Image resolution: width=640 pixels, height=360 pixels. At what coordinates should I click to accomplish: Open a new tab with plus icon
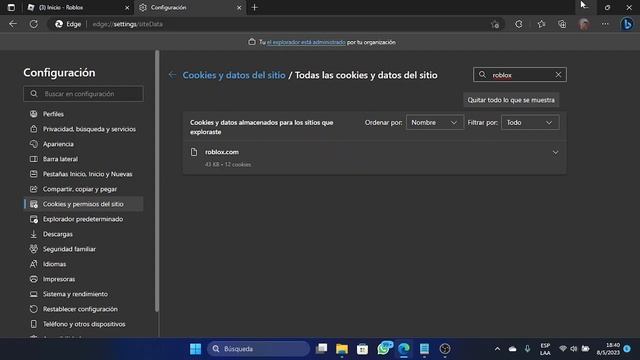pyautogui.click(x=255, y=7)
